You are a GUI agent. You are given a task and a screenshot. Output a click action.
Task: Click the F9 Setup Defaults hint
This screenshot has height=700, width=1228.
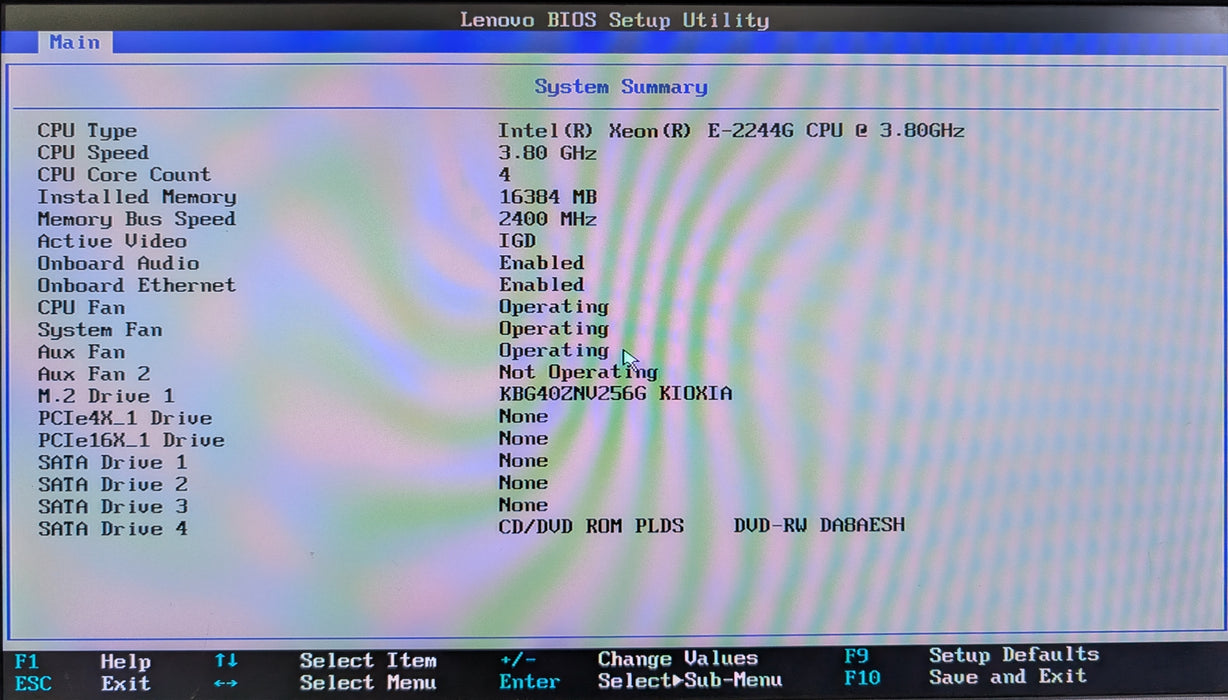pyautogui.click(x=971, y=655)
